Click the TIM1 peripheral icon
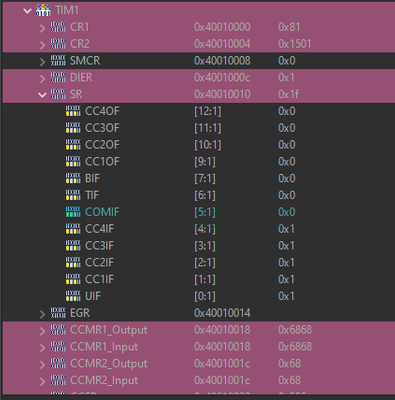Image resolution: width=395 pixels, height=400 pixels. tap(43, 10)
